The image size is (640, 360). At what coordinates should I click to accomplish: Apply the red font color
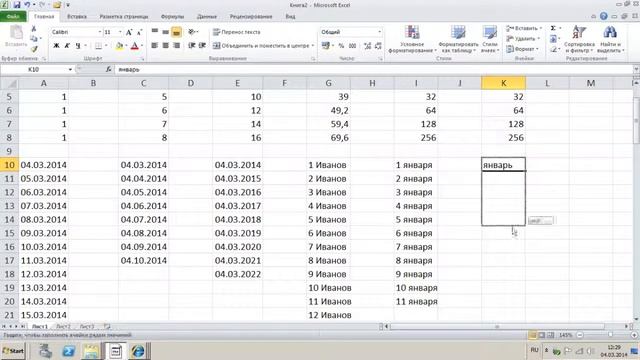pyautogui.click(x=135, y=46)
